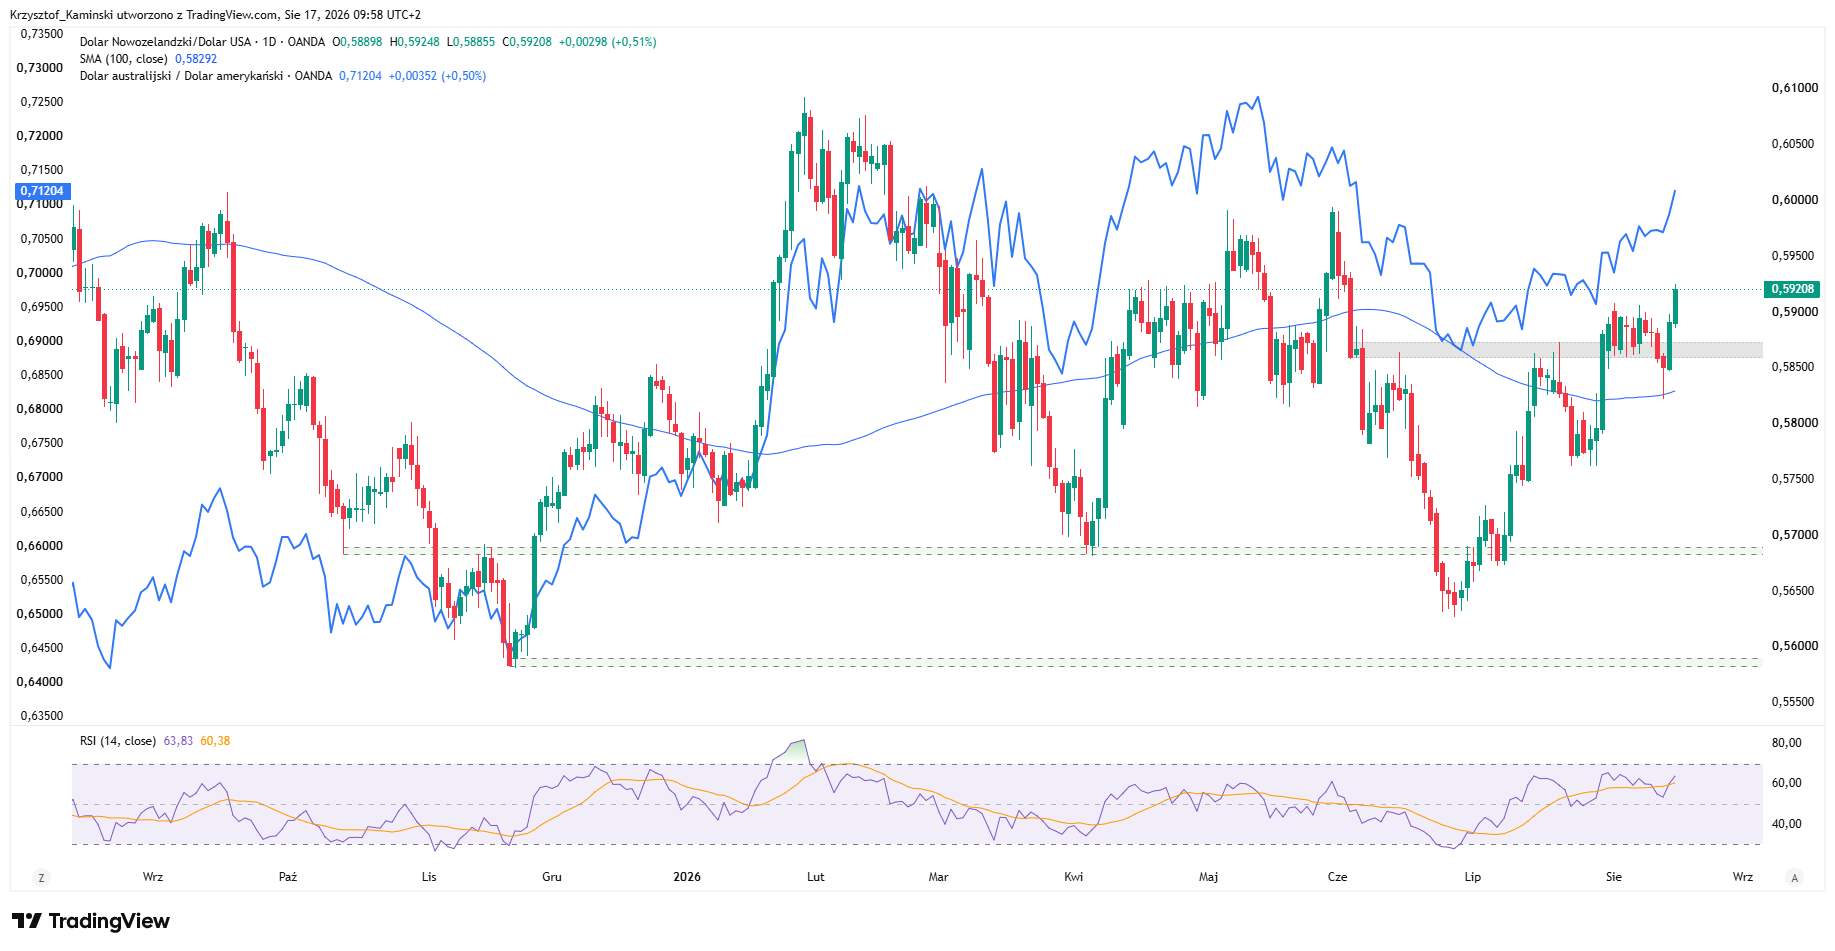Click the change value +0,00298 (+0,51%)
The image size is (1835, 951).
click(x=608, y=42)
